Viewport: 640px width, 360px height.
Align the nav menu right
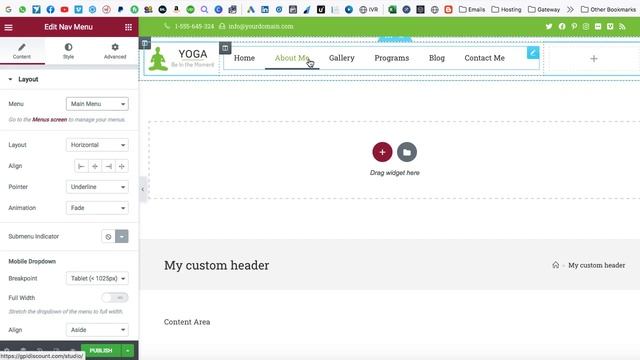[108, 166]
